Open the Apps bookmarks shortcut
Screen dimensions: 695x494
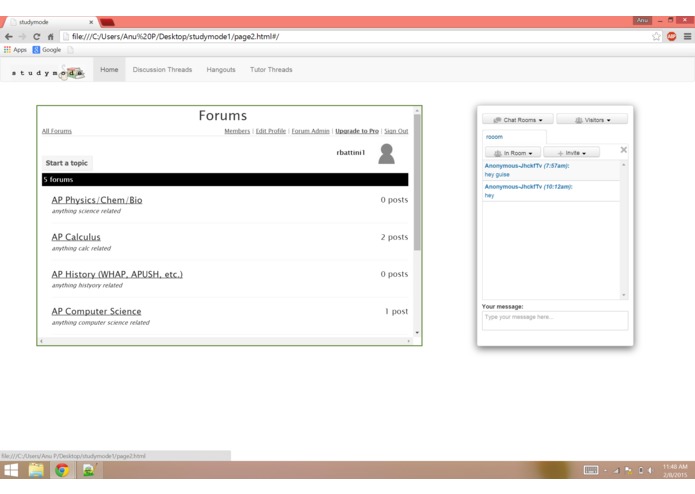16,50
